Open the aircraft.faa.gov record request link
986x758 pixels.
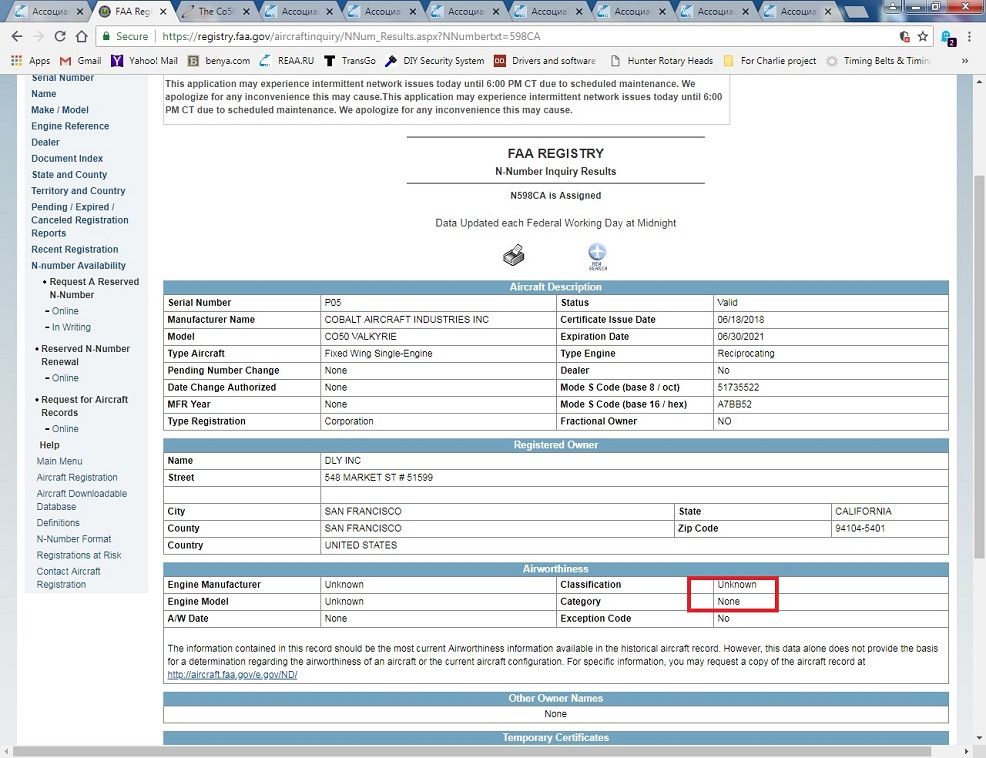232,675
